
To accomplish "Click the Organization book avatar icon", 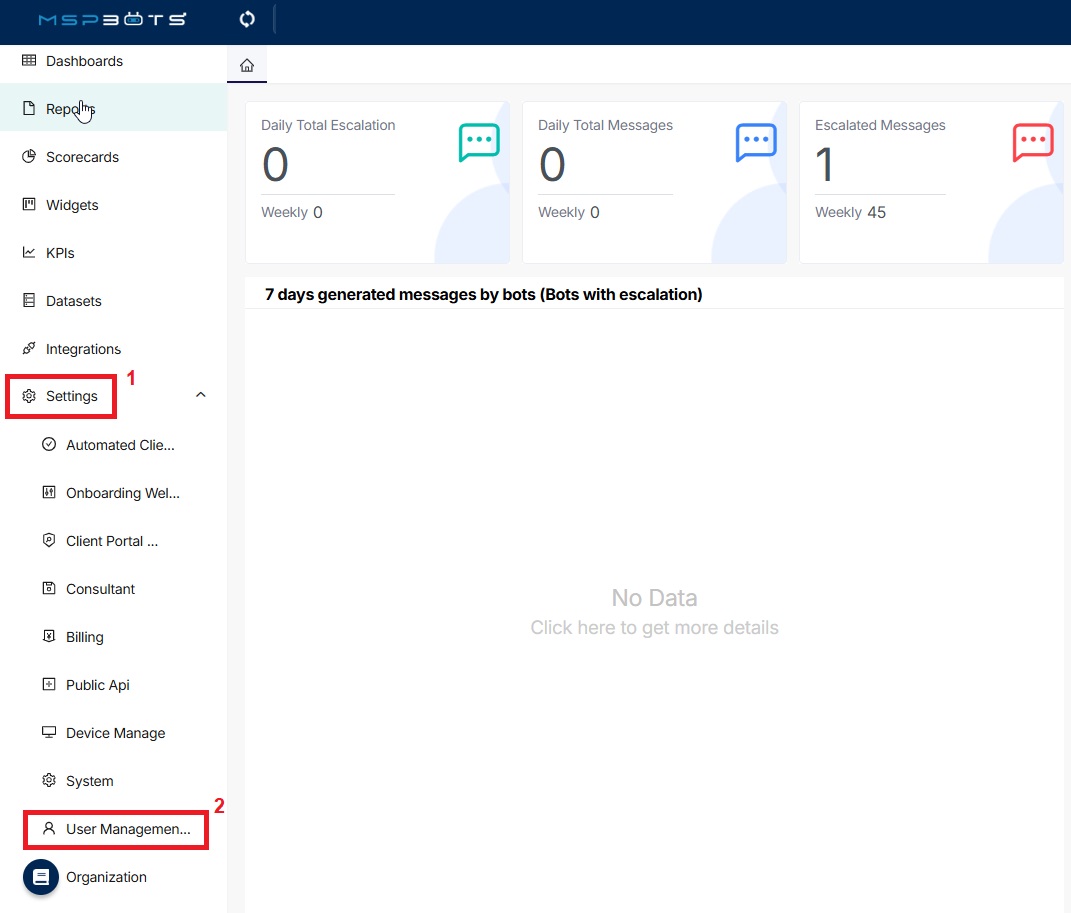I will click(x=40, y=877).
